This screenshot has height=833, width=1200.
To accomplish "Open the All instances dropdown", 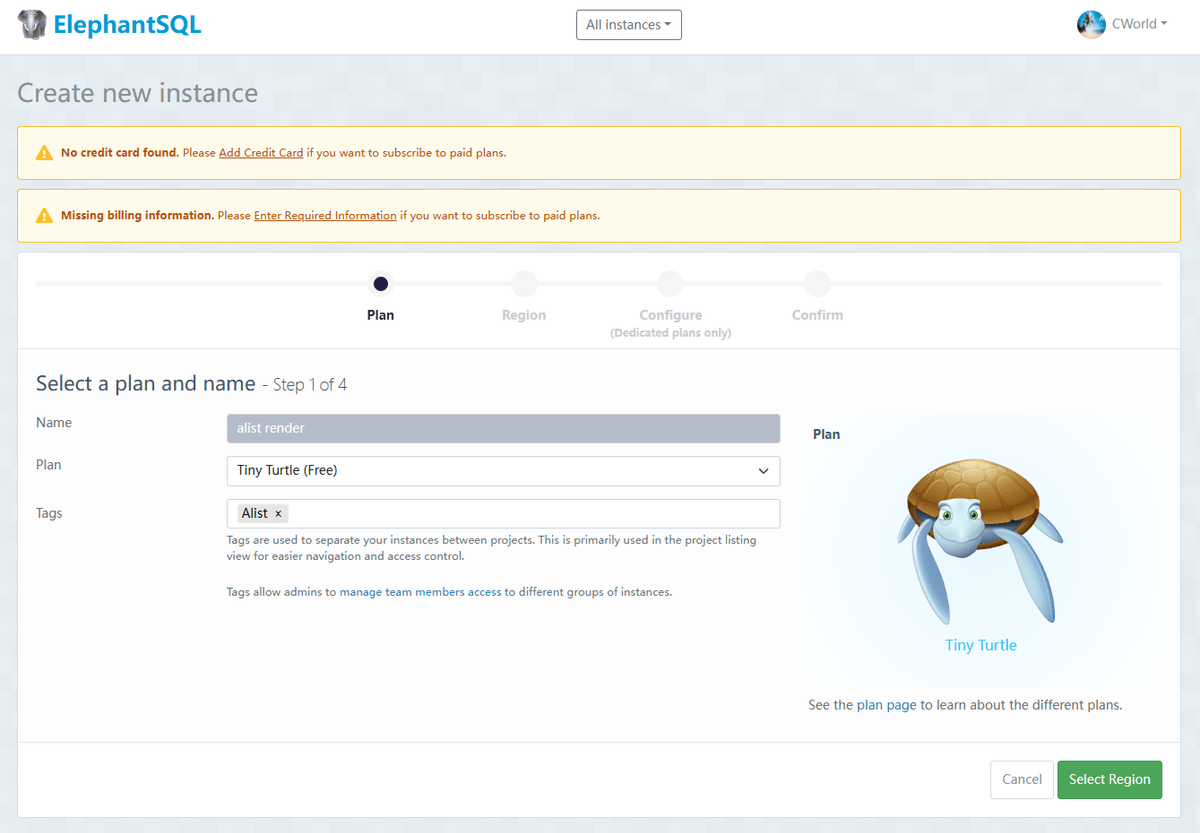I will coord(628,25).
